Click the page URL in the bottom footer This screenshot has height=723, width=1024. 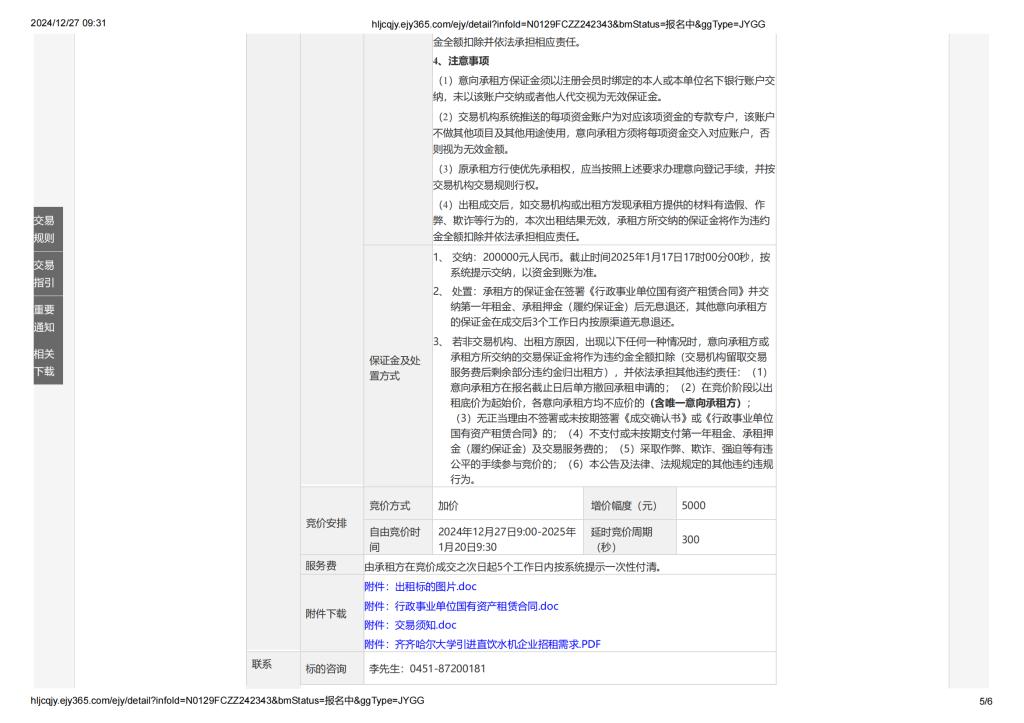pos(228,701)
